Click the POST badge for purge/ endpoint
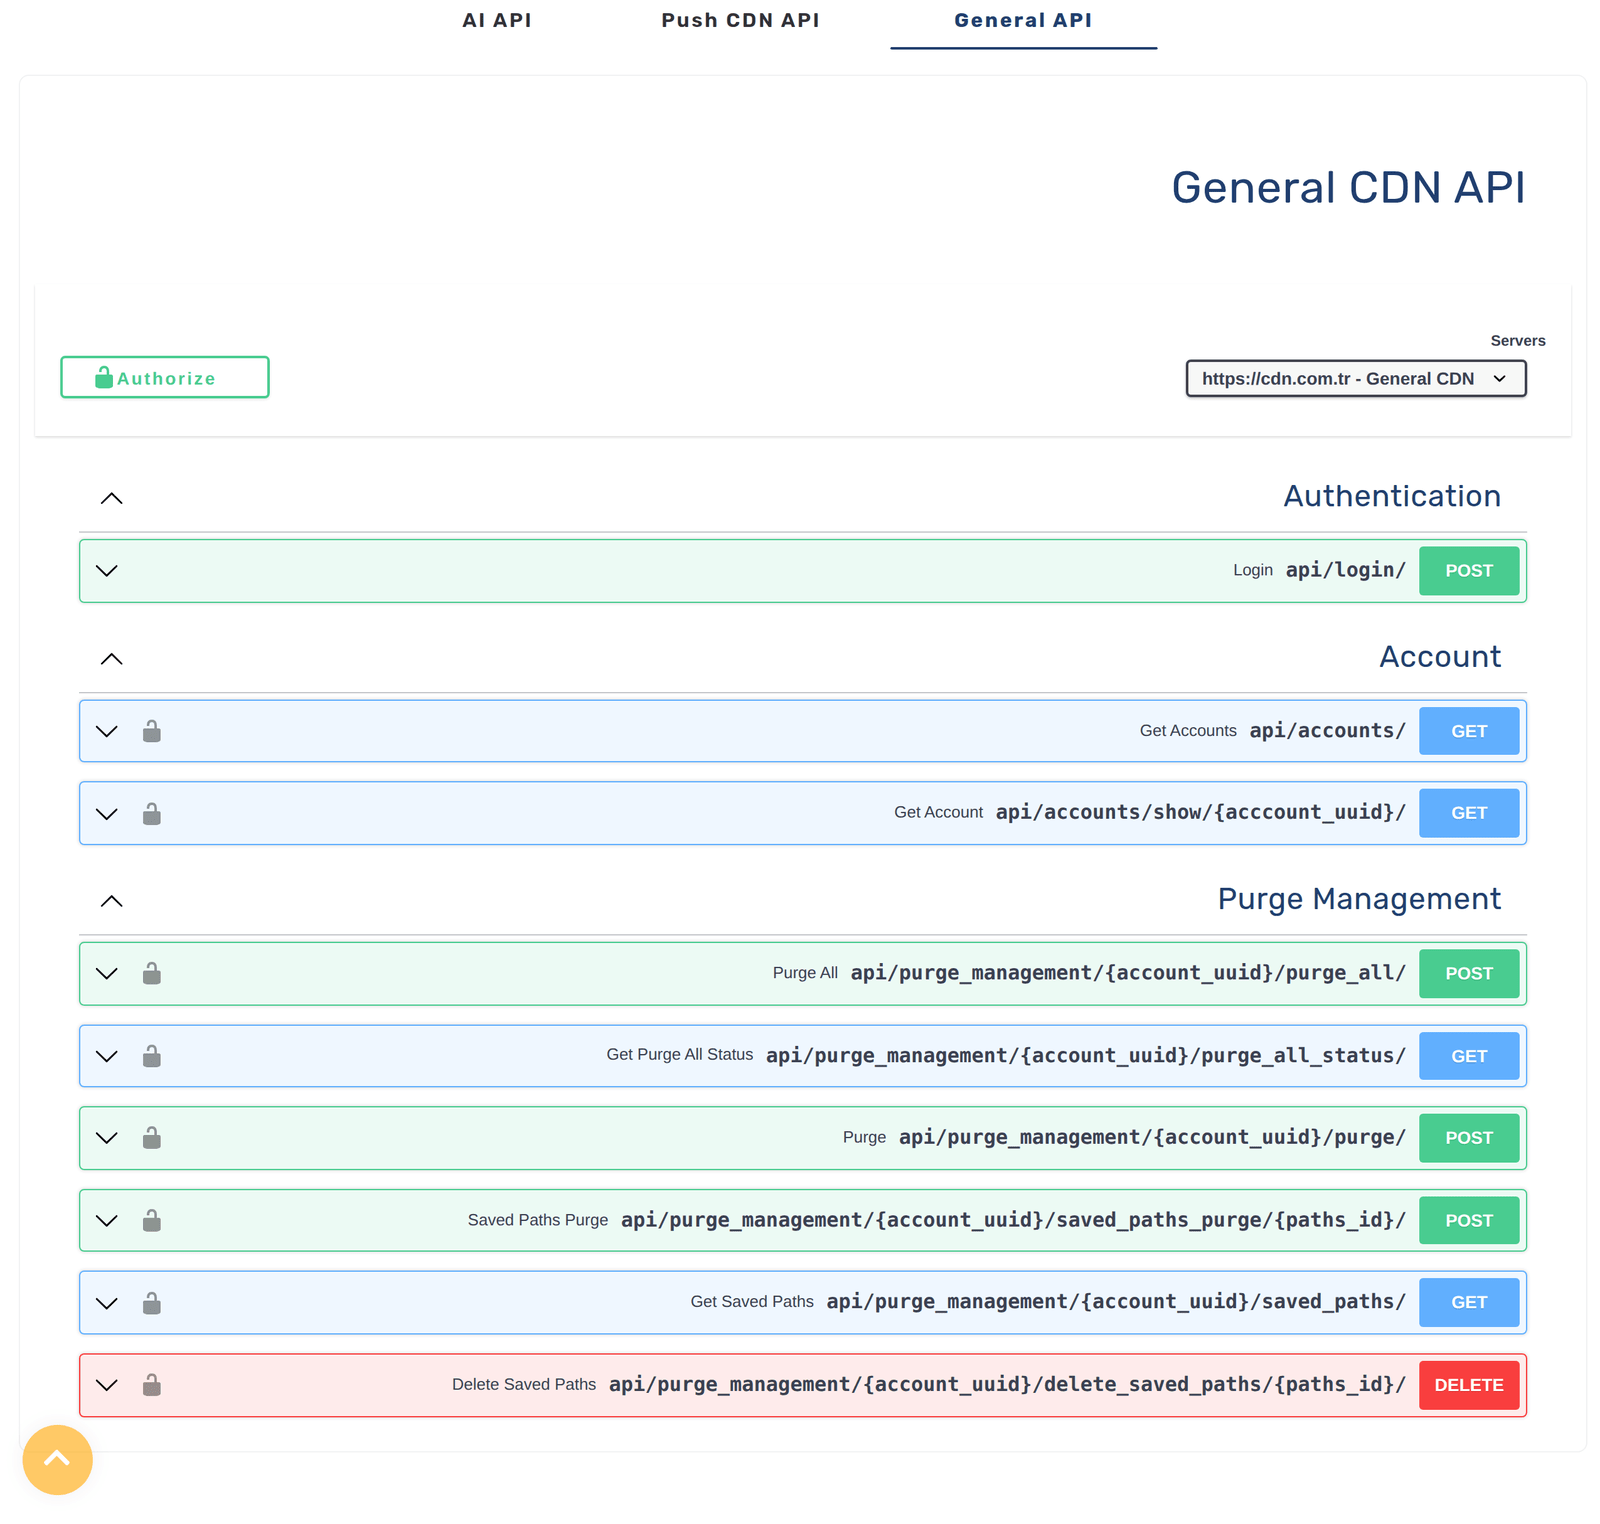Screen dimensions: 1600x1524 [x=1469, y=1138]
